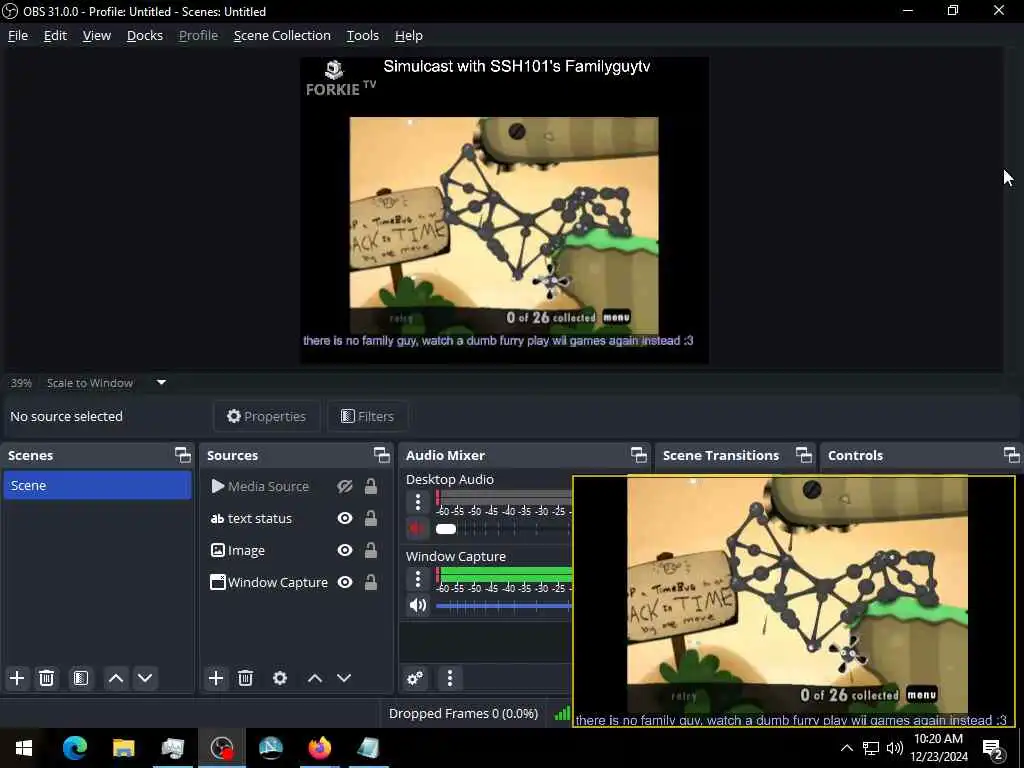Click the Filters button

pos(368,417)
